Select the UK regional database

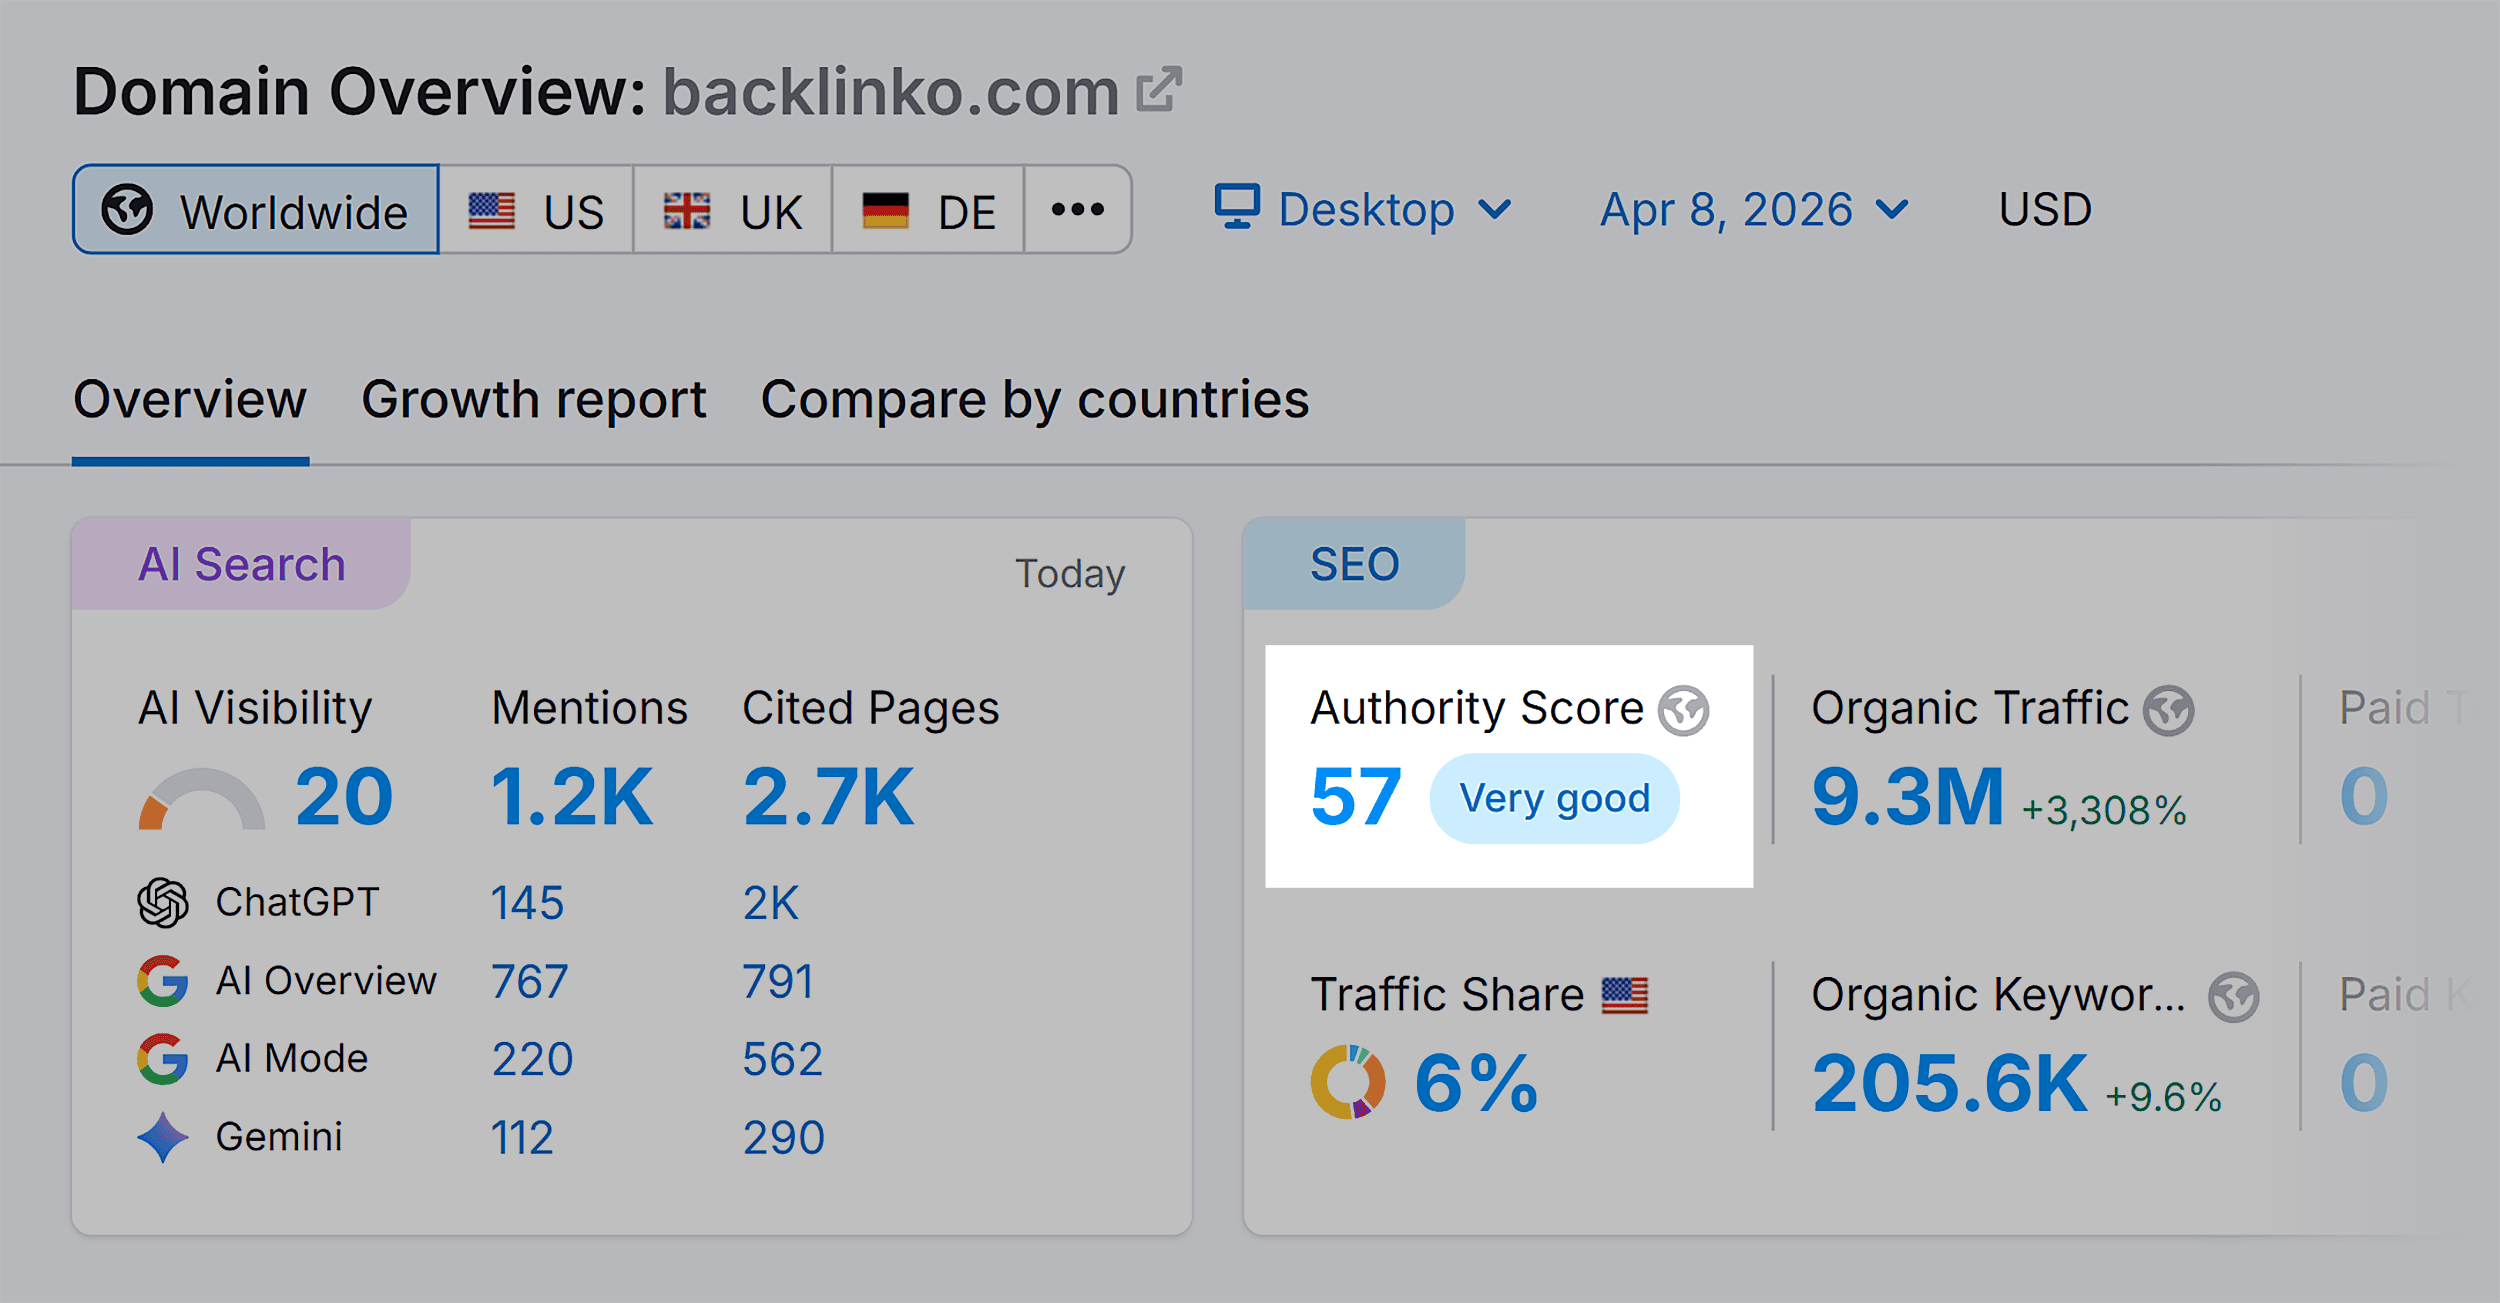(731, 210)
